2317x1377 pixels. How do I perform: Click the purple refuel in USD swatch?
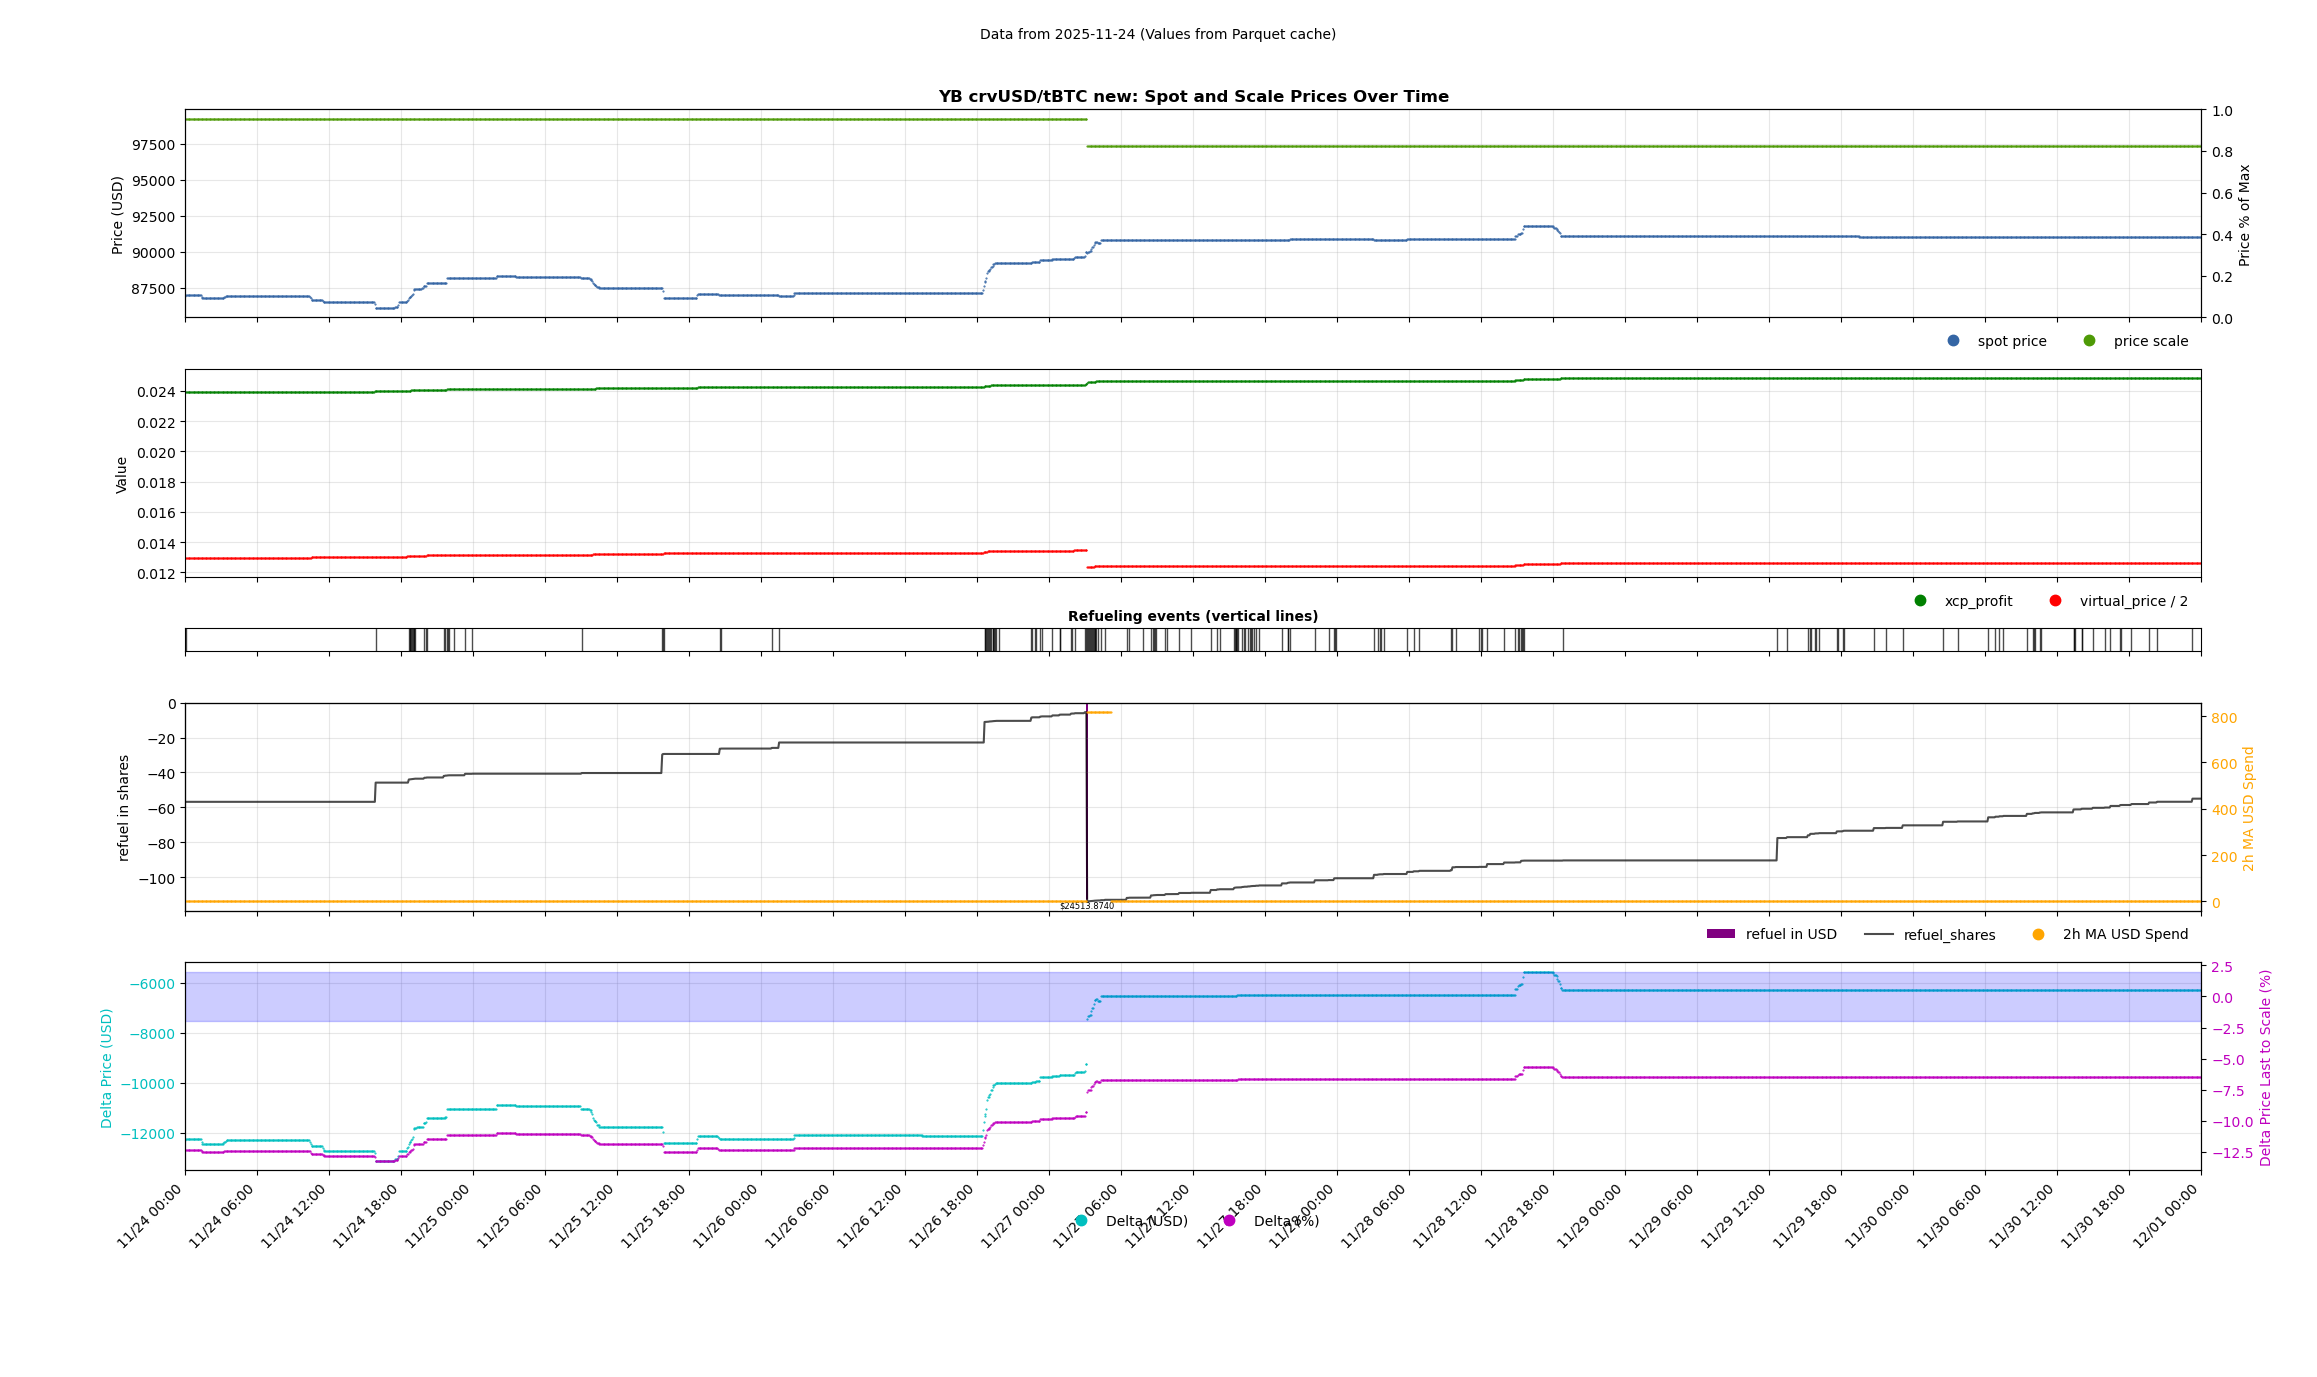pyautogui.click(x=1720, y=934)
